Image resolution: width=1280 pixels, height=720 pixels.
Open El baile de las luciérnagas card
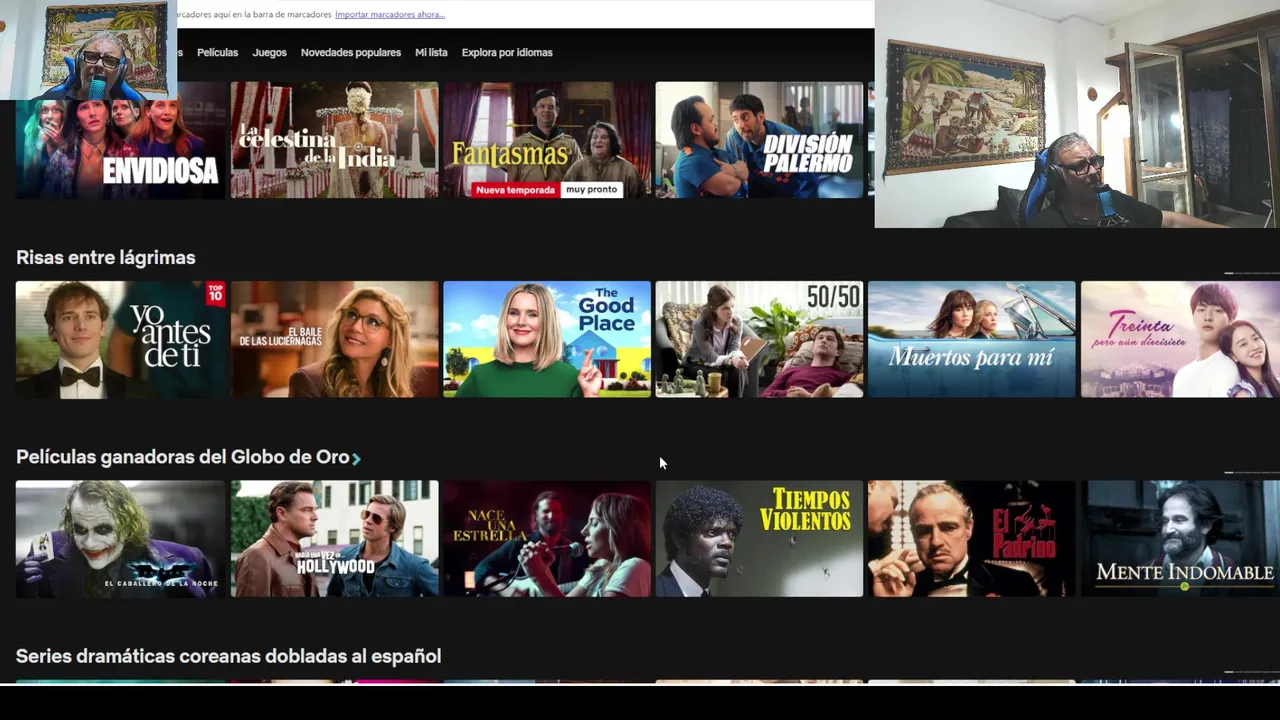tap(335, 339)
